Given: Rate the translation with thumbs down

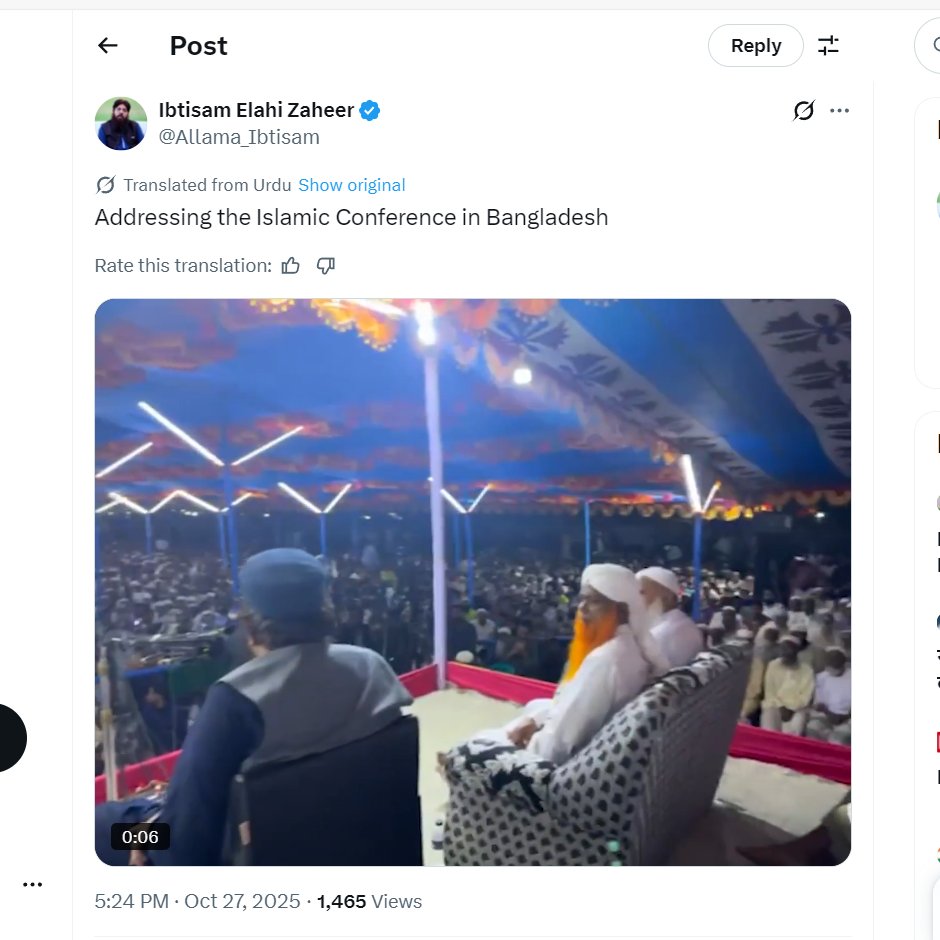Looking at the screenshot, I should (326, 266).
